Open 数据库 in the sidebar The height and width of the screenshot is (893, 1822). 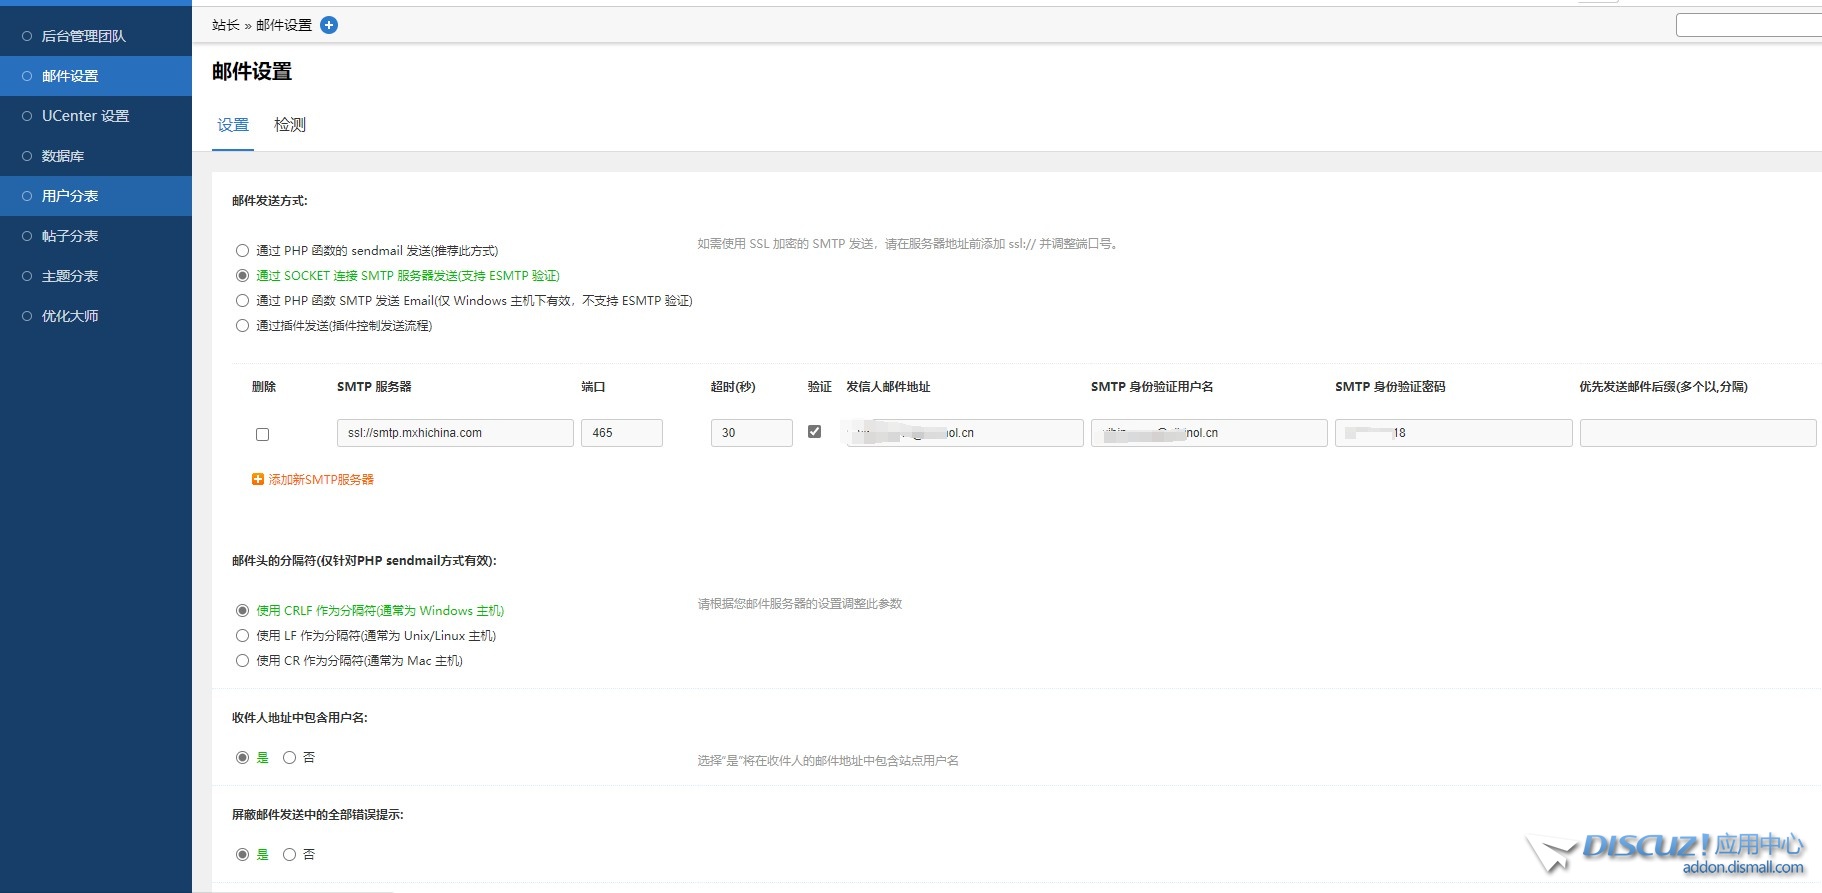click(96, 156)
